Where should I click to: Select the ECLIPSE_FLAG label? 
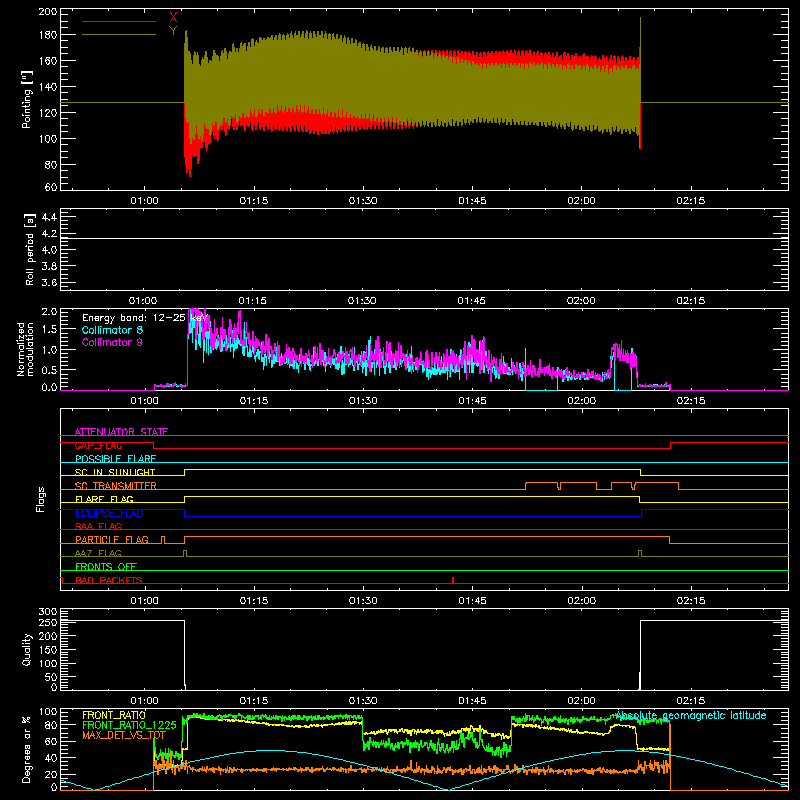[109, 513]
